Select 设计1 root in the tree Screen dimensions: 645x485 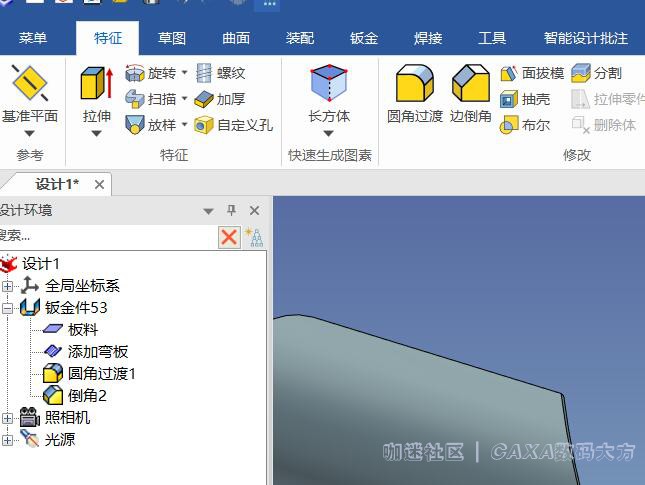41,264
